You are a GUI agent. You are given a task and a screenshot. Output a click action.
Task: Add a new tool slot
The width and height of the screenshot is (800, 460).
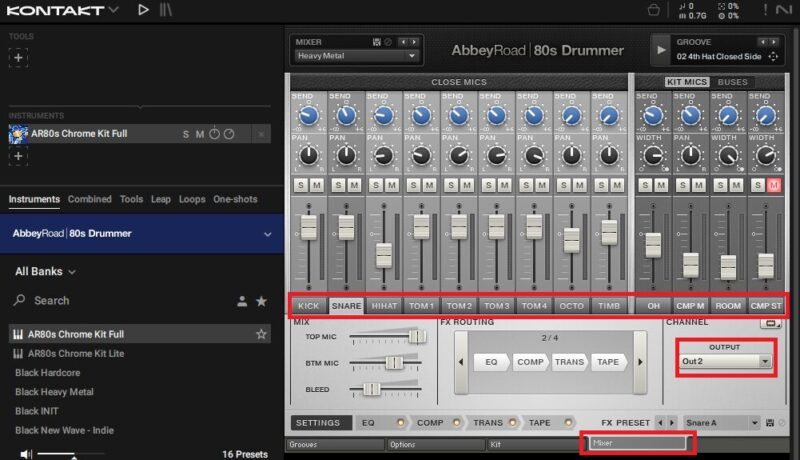[18, 57]
